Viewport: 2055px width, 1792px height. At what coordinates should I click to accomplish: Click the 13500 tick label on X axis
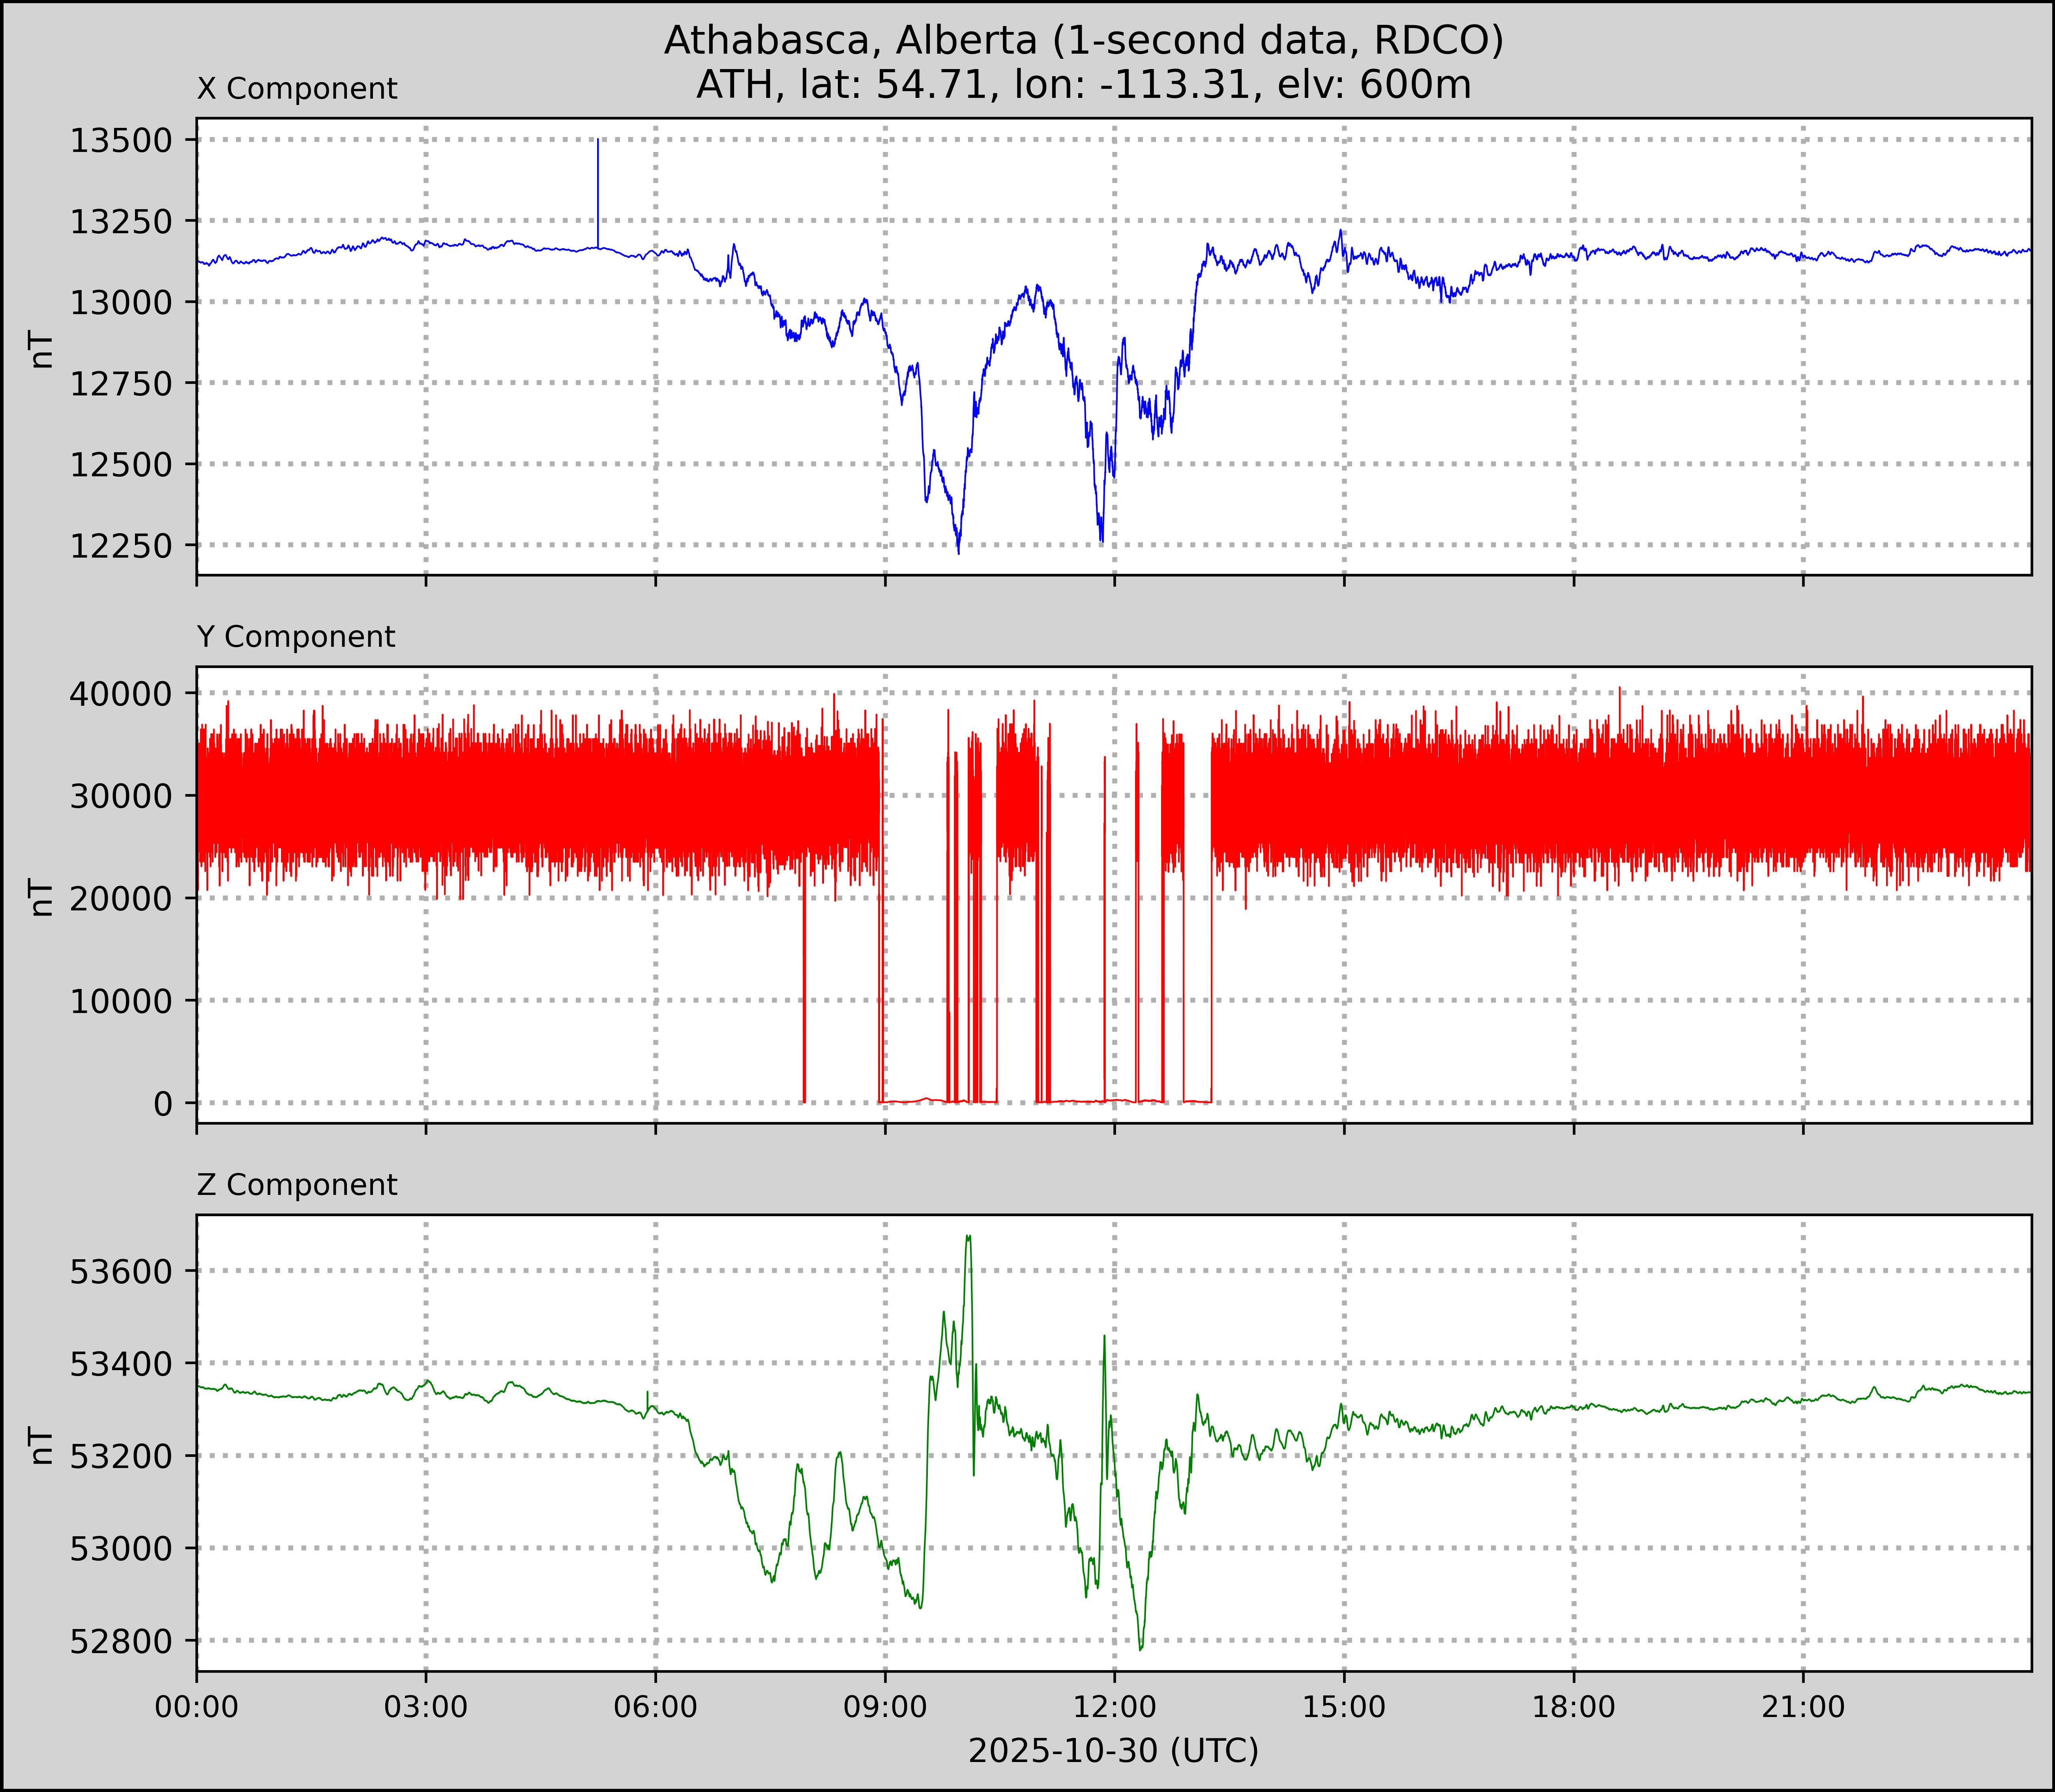121,141
